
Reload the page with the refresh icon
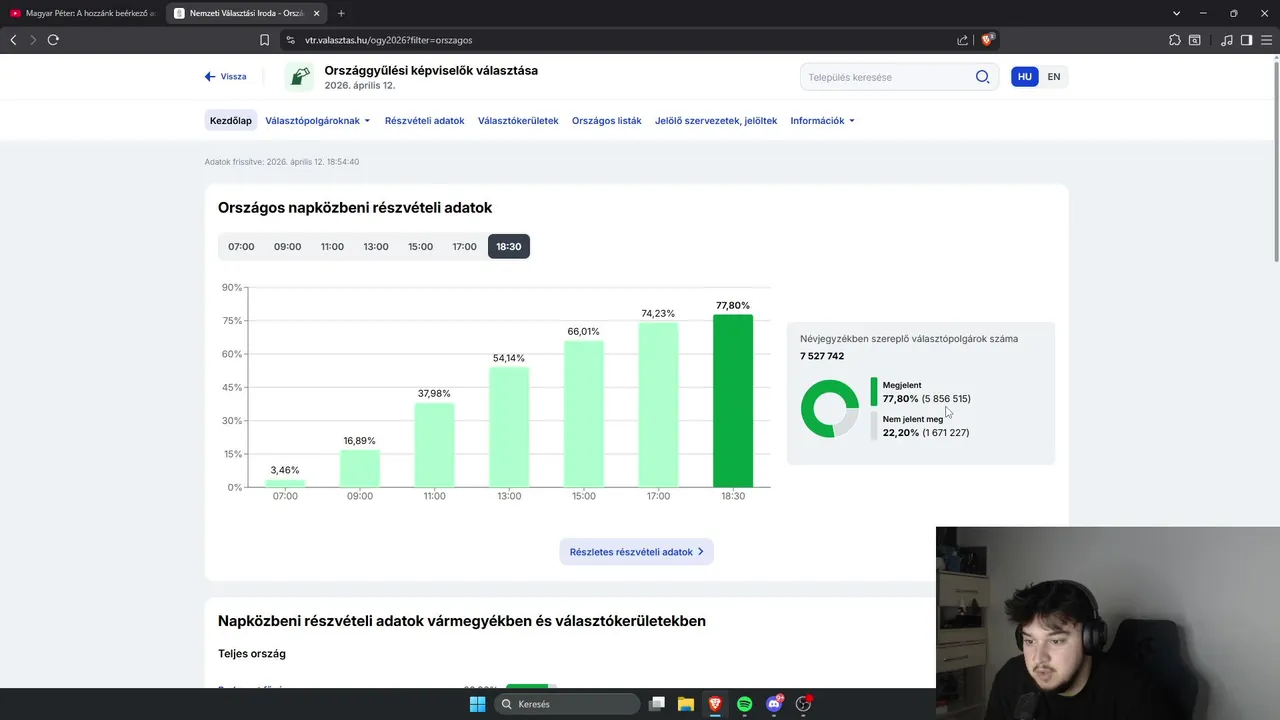pyautogui.click(x=53, y=40)
